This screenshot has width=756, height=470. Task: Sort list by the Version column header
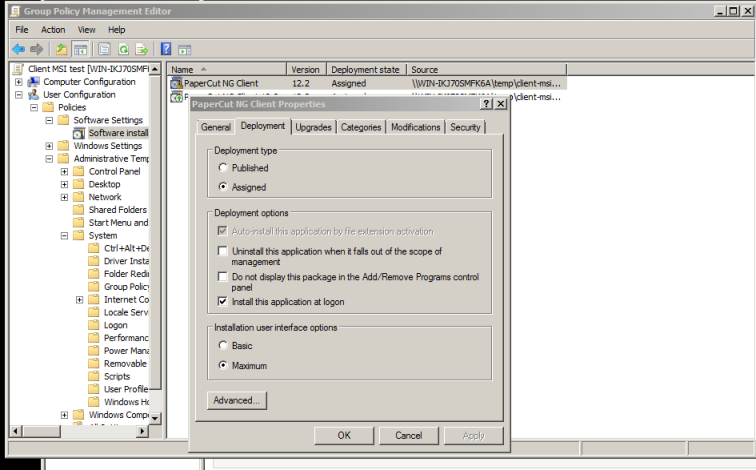(x=307, y=69)
